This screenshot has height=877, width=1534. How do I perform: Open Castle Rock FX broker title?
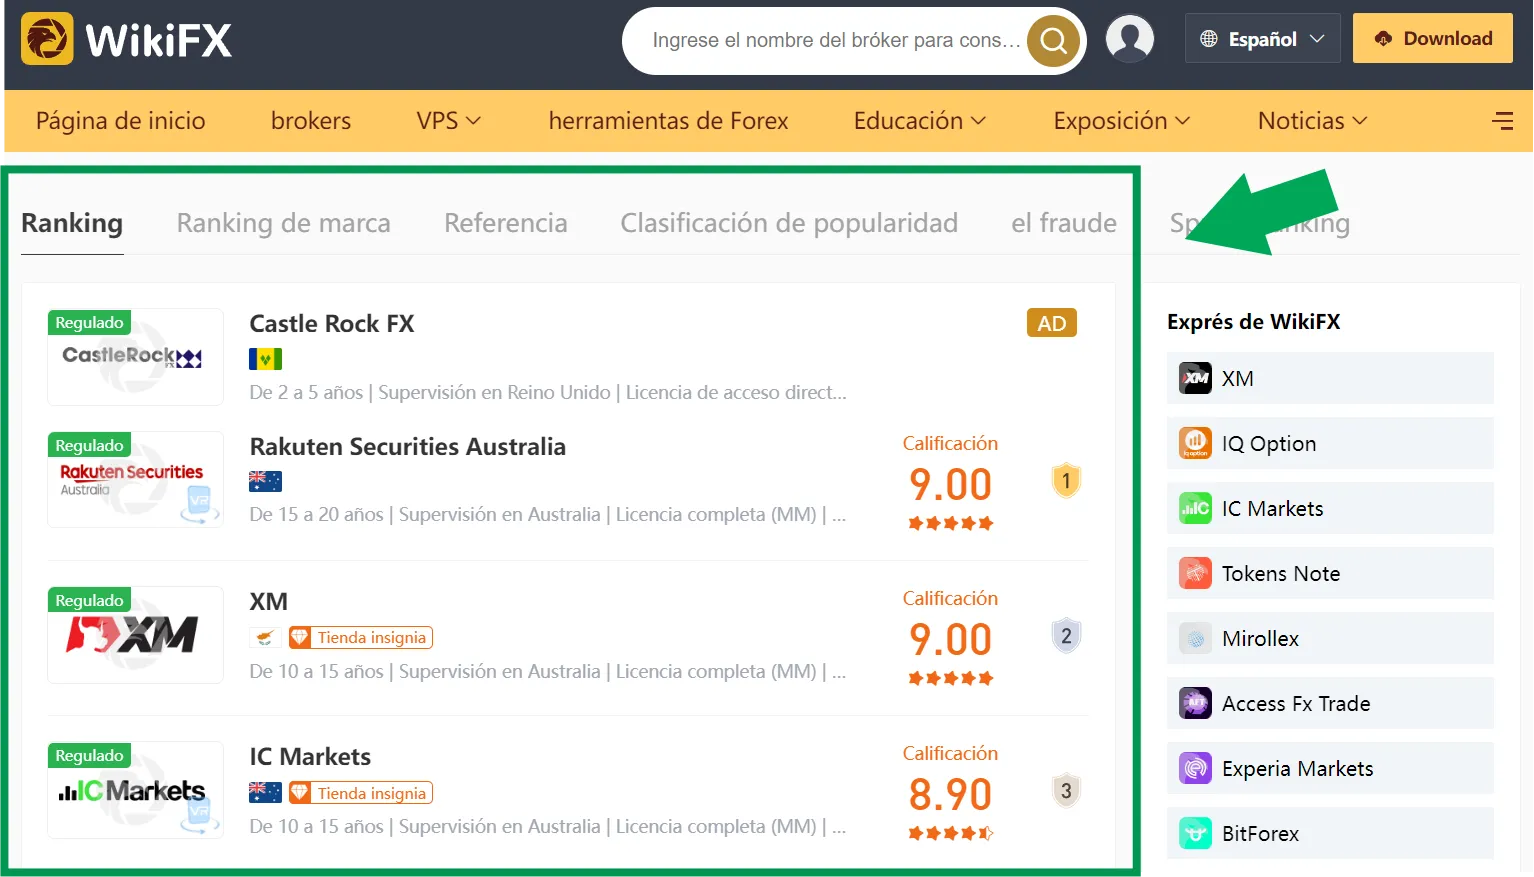click(x=332, y=324)
